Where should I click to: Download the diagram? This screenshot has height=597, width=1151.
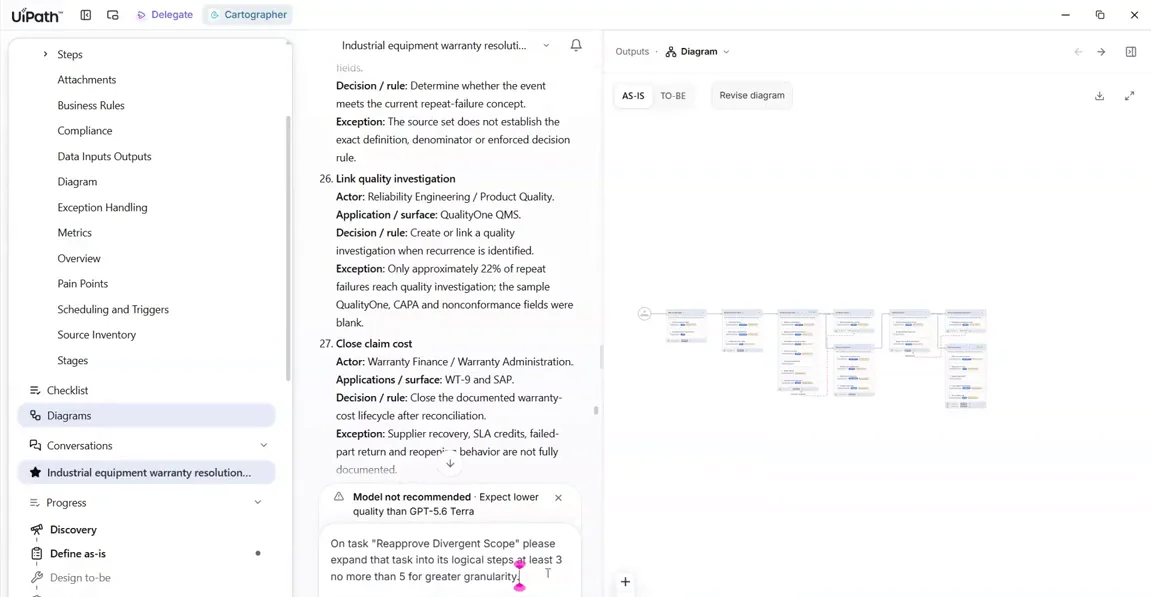[1100, 96]
